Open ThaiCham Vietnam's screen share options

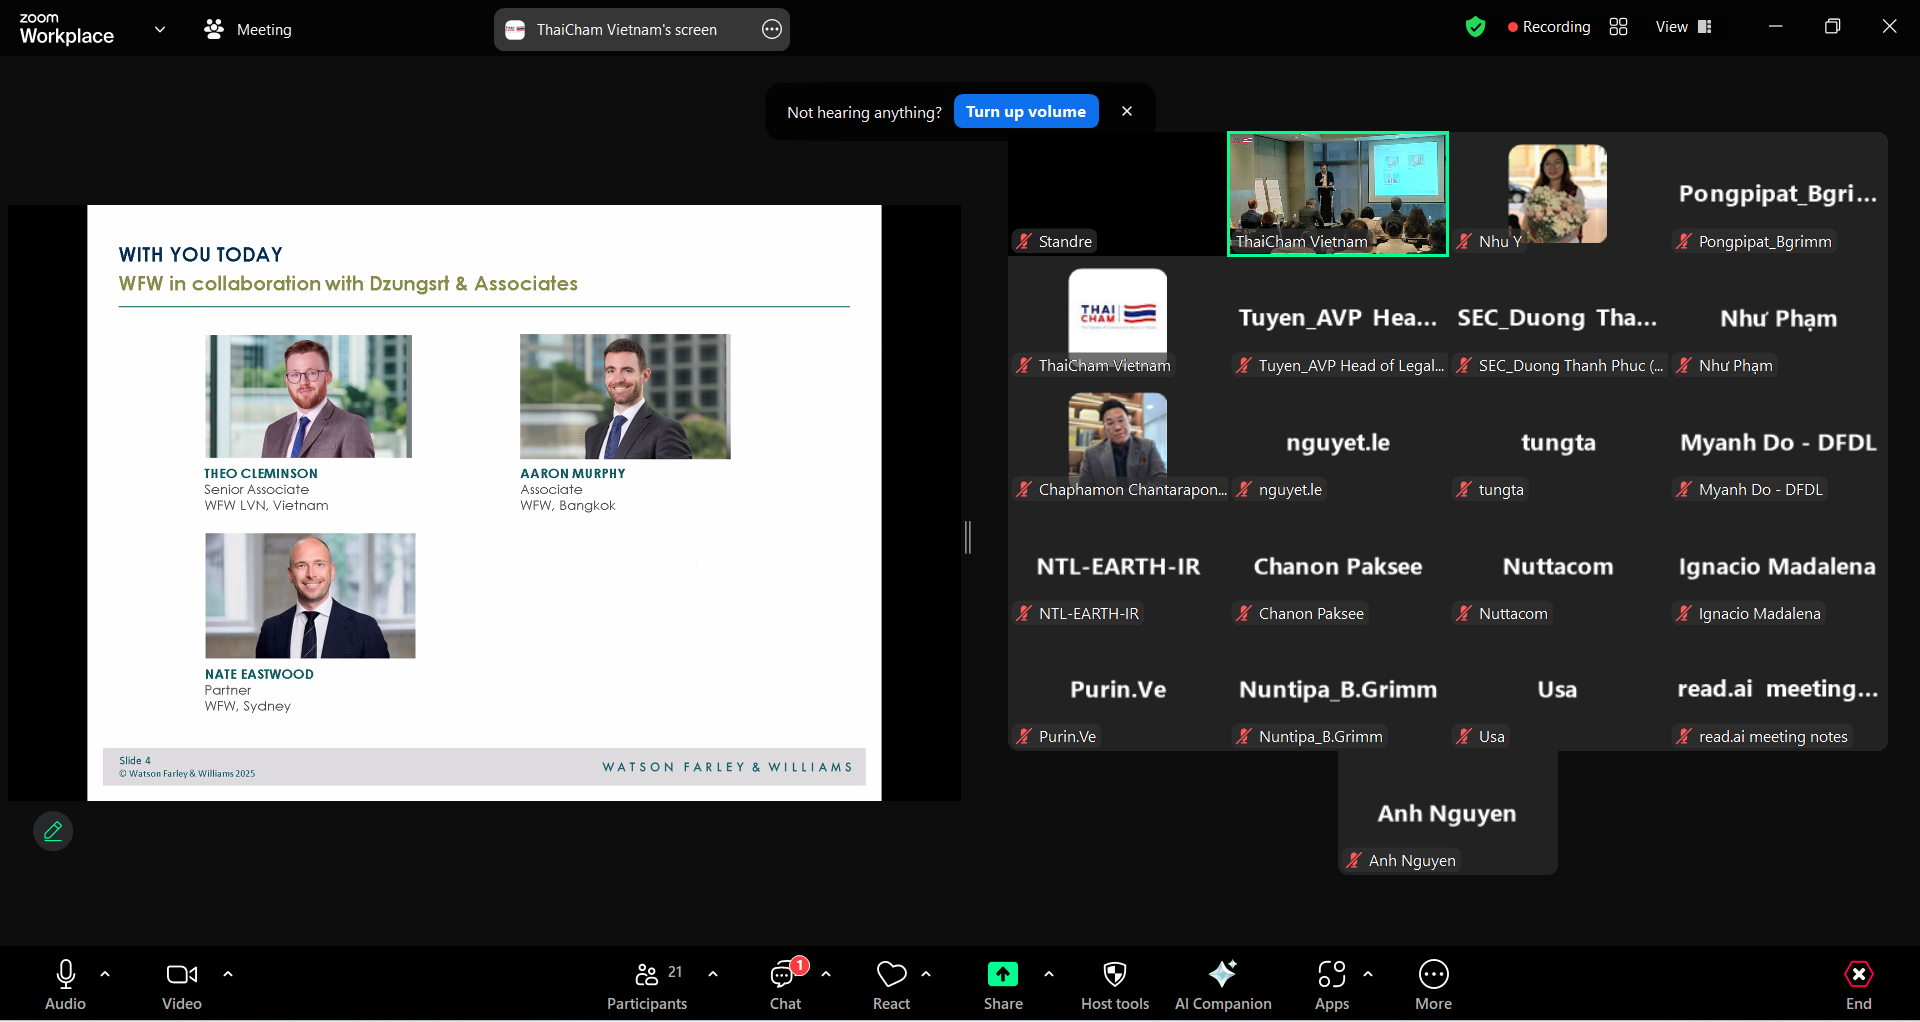[x=772, y=29]
